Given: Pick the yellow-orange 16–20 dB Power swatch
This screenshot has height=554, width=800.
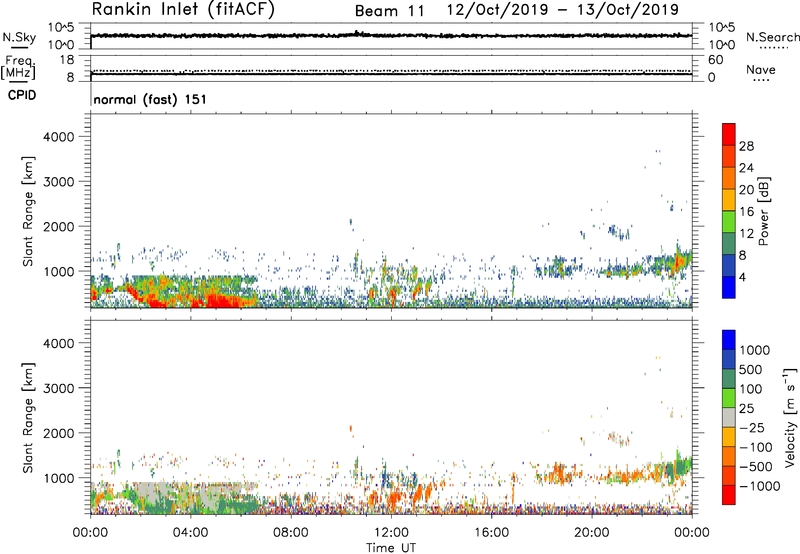Looking at the screenshot, I should click(729, 200).
